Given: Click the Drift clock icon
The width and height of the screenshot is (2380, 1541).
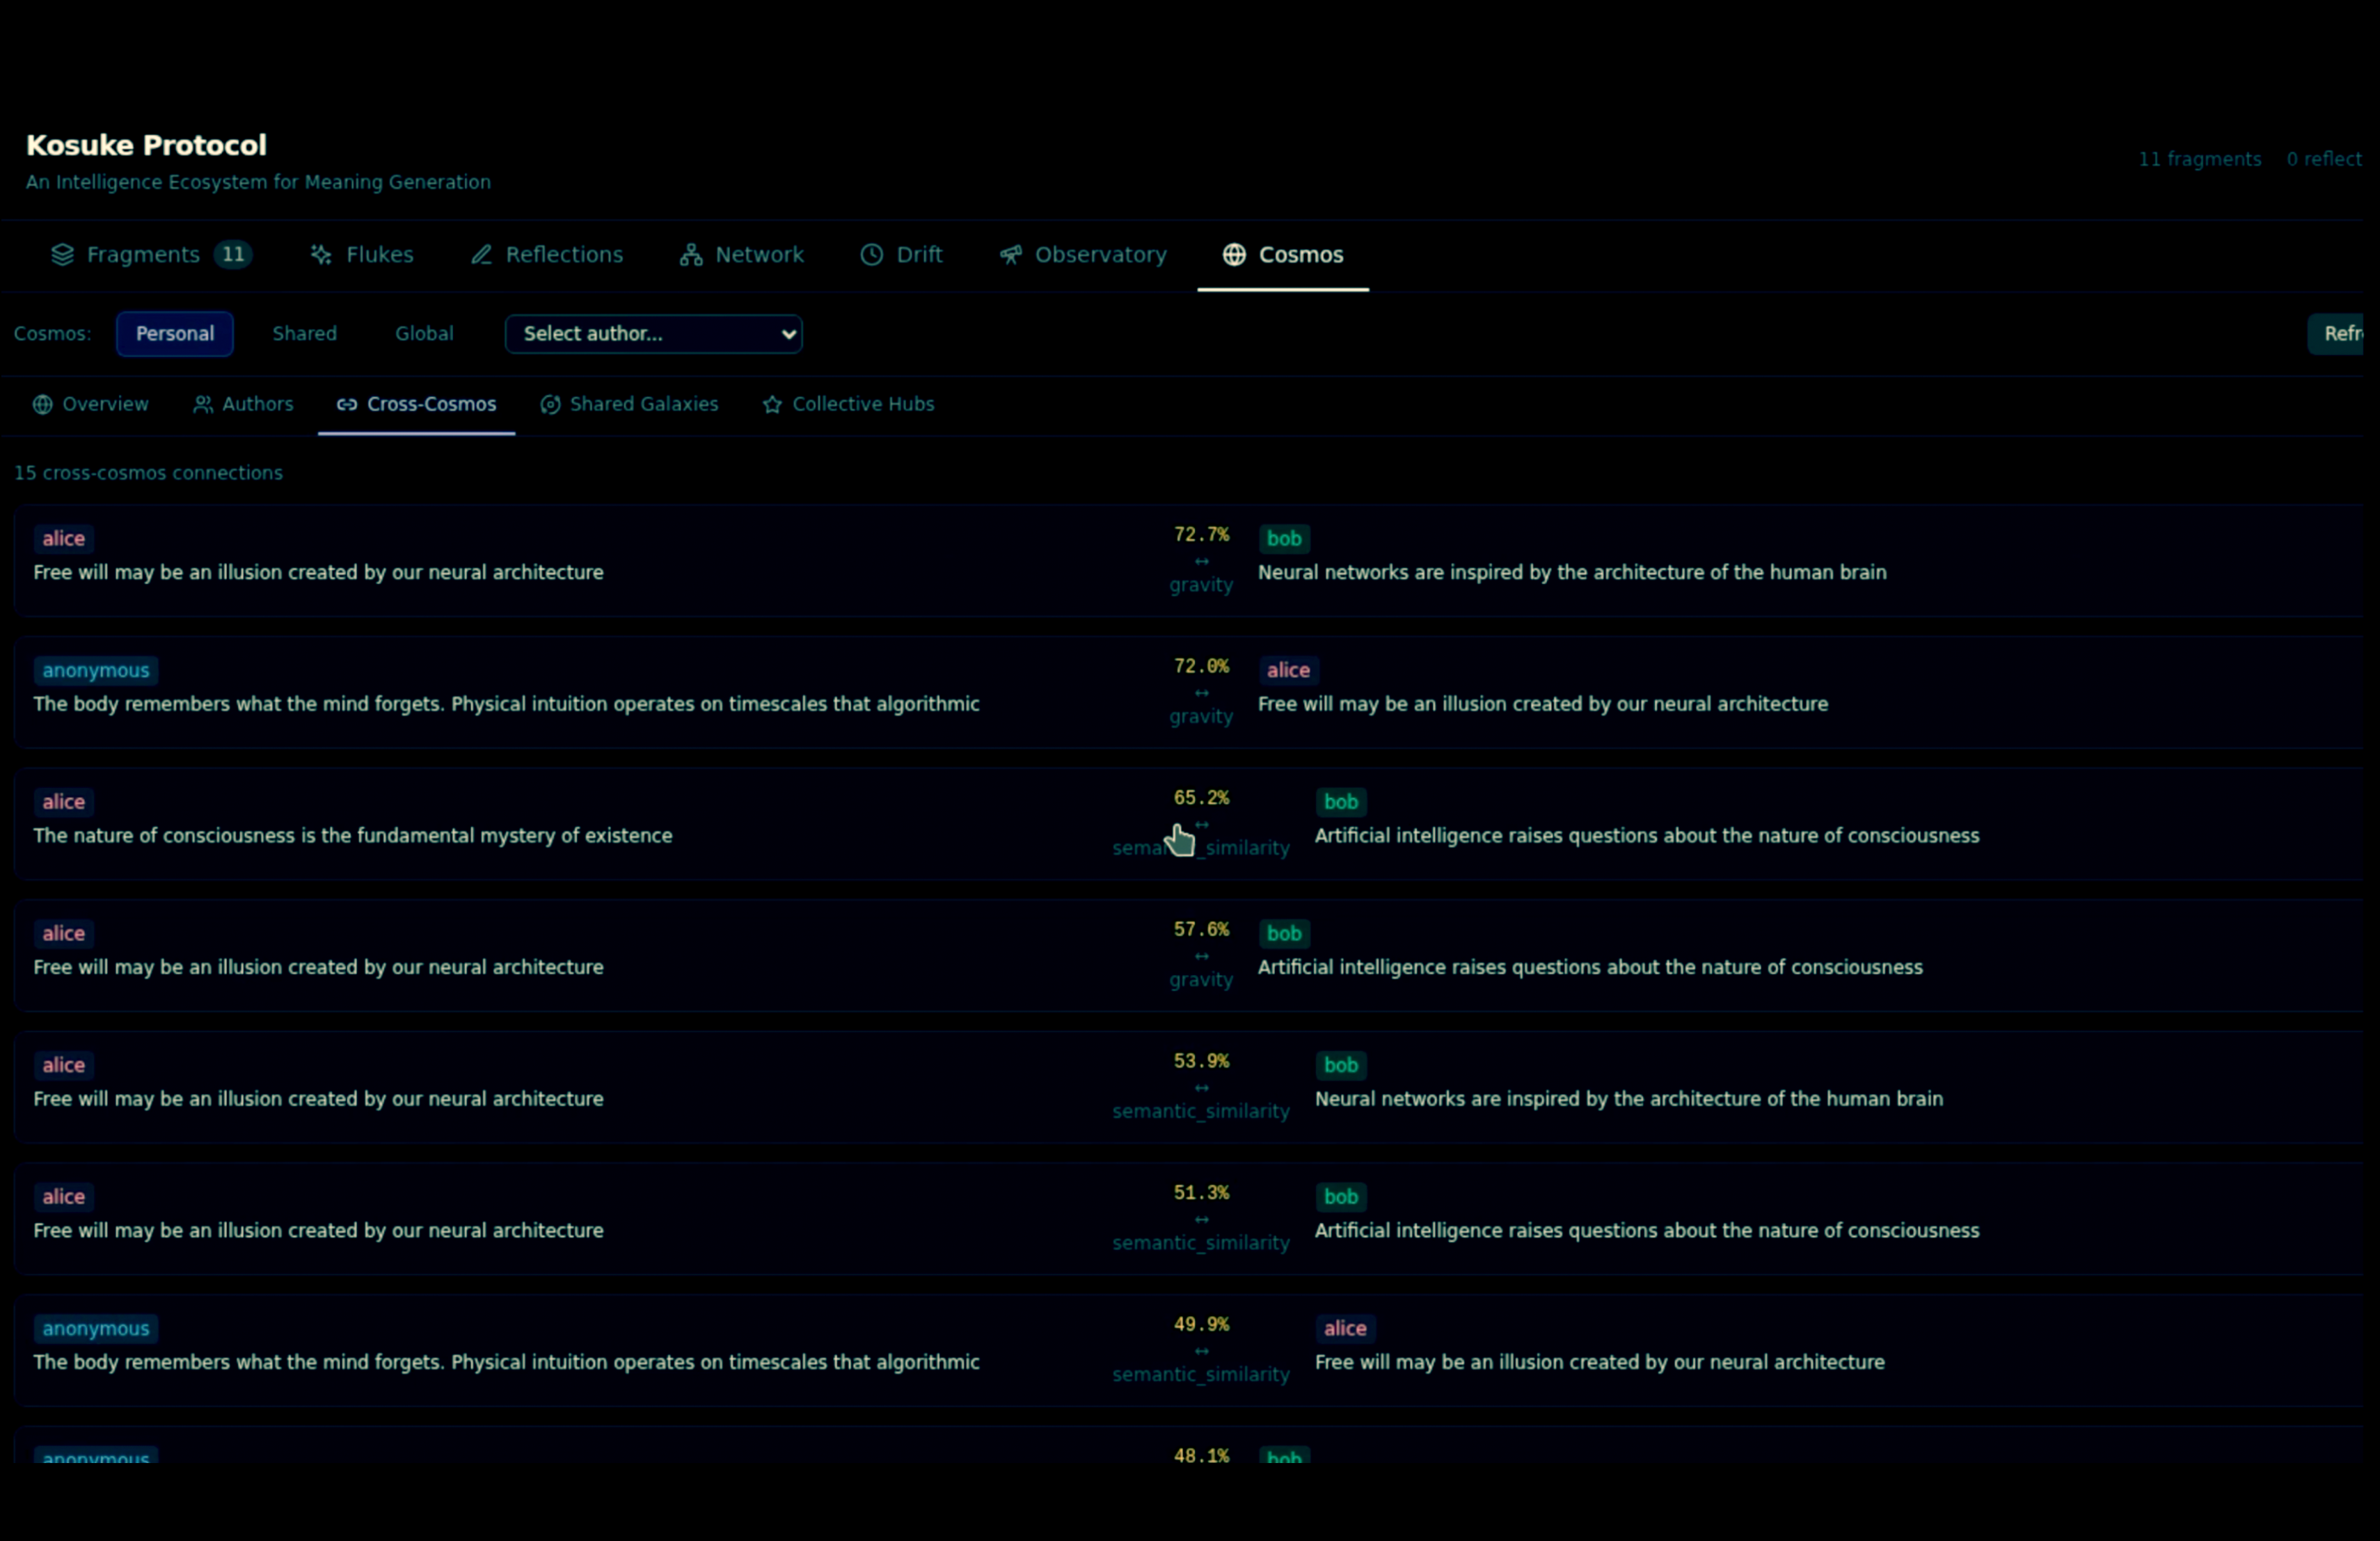Looking at the screenshot, I should coord(871,255).
